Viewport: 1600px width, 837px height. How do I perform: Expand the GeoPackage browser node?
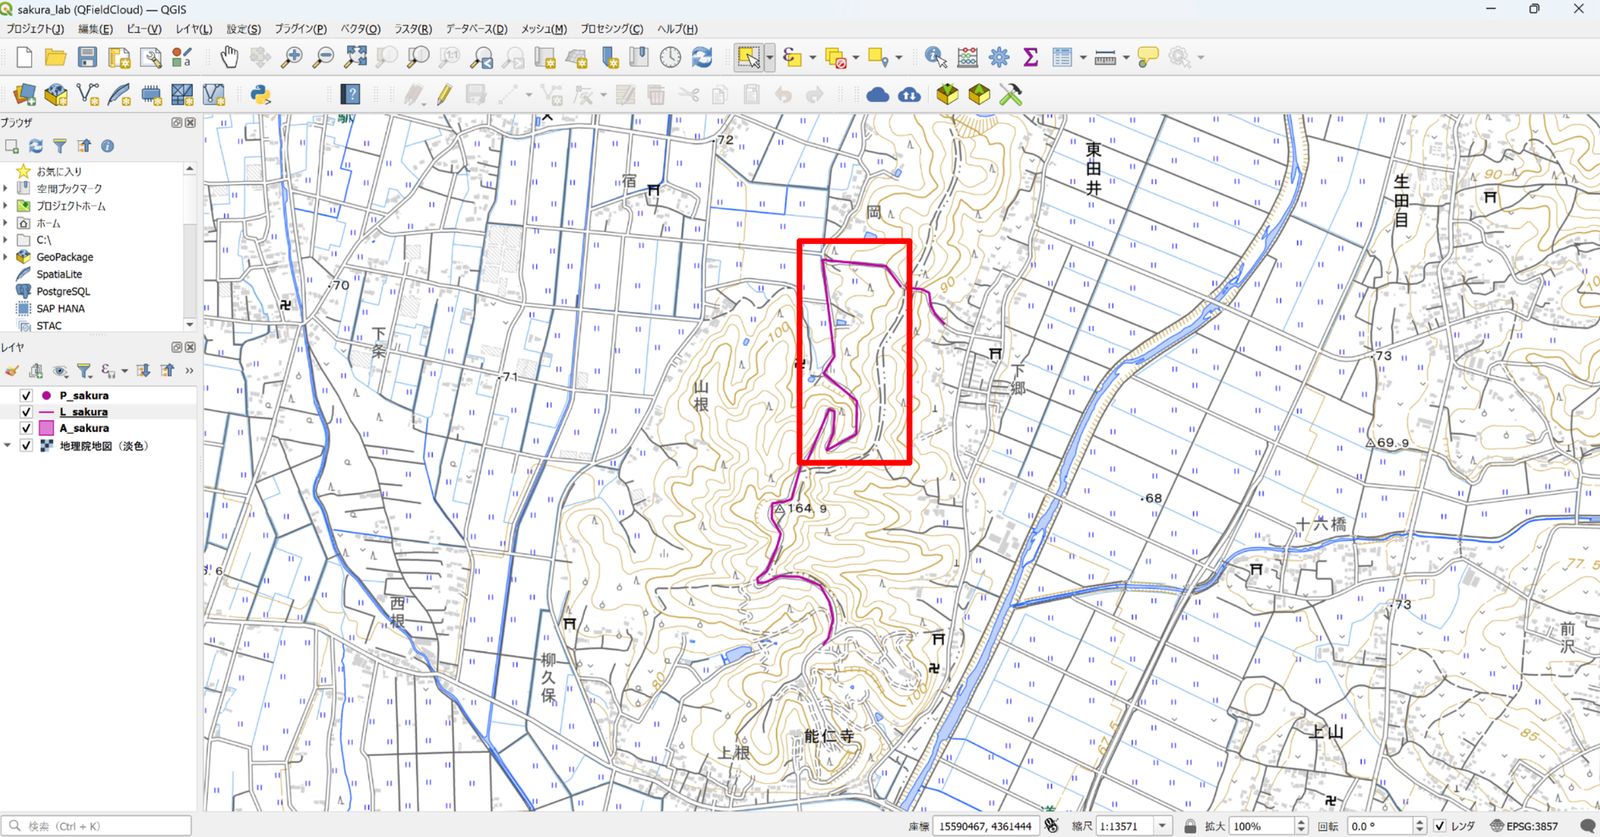coord(6,256)
